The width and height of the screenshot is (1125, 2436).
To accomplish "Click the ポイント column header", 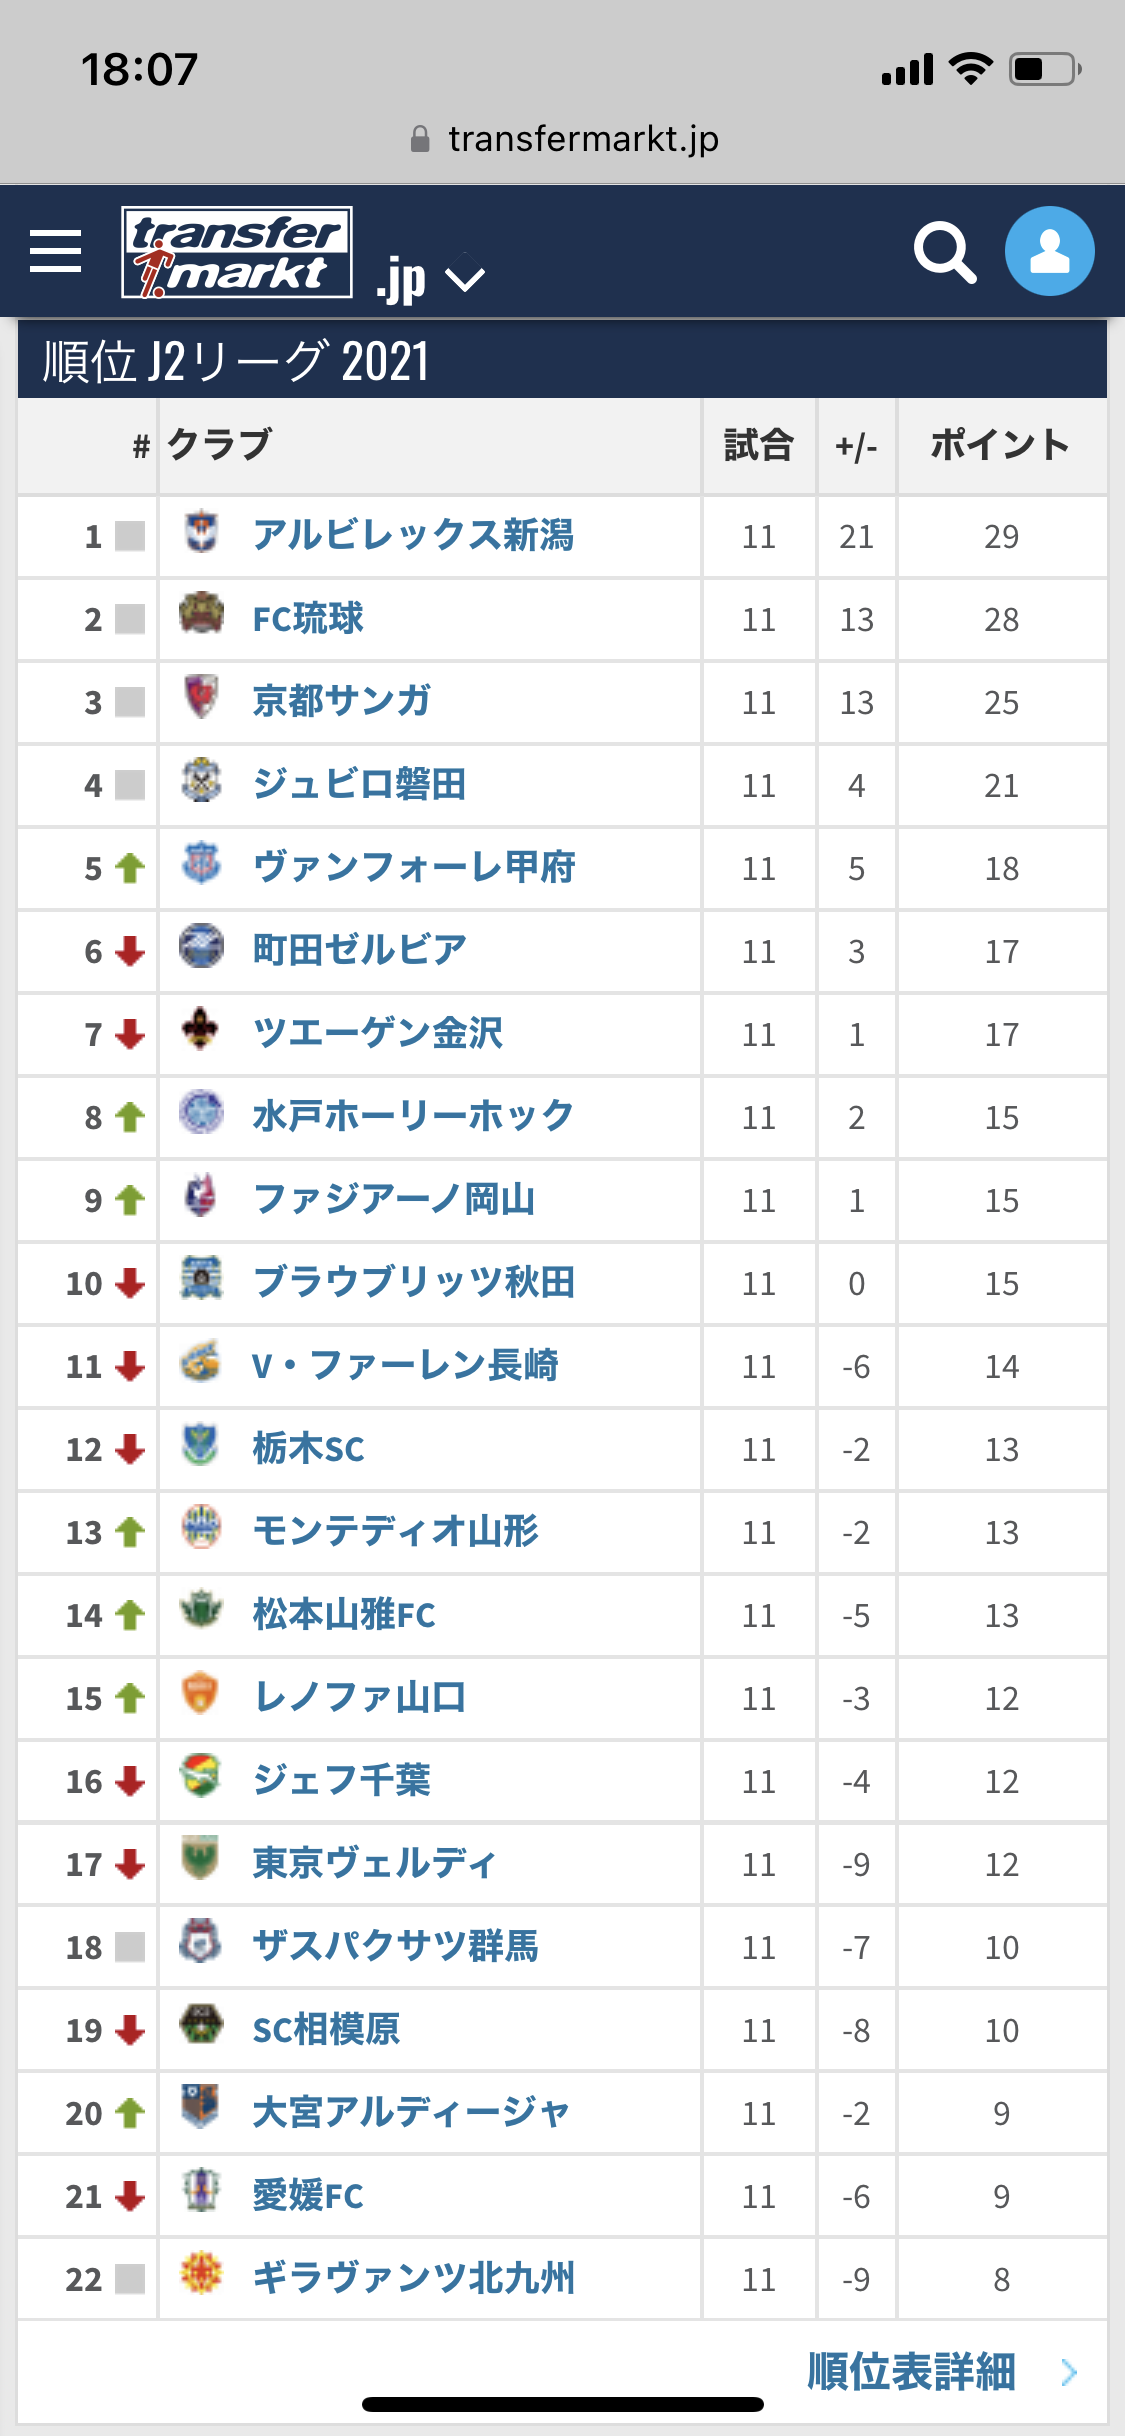I will click(1000, 445).
